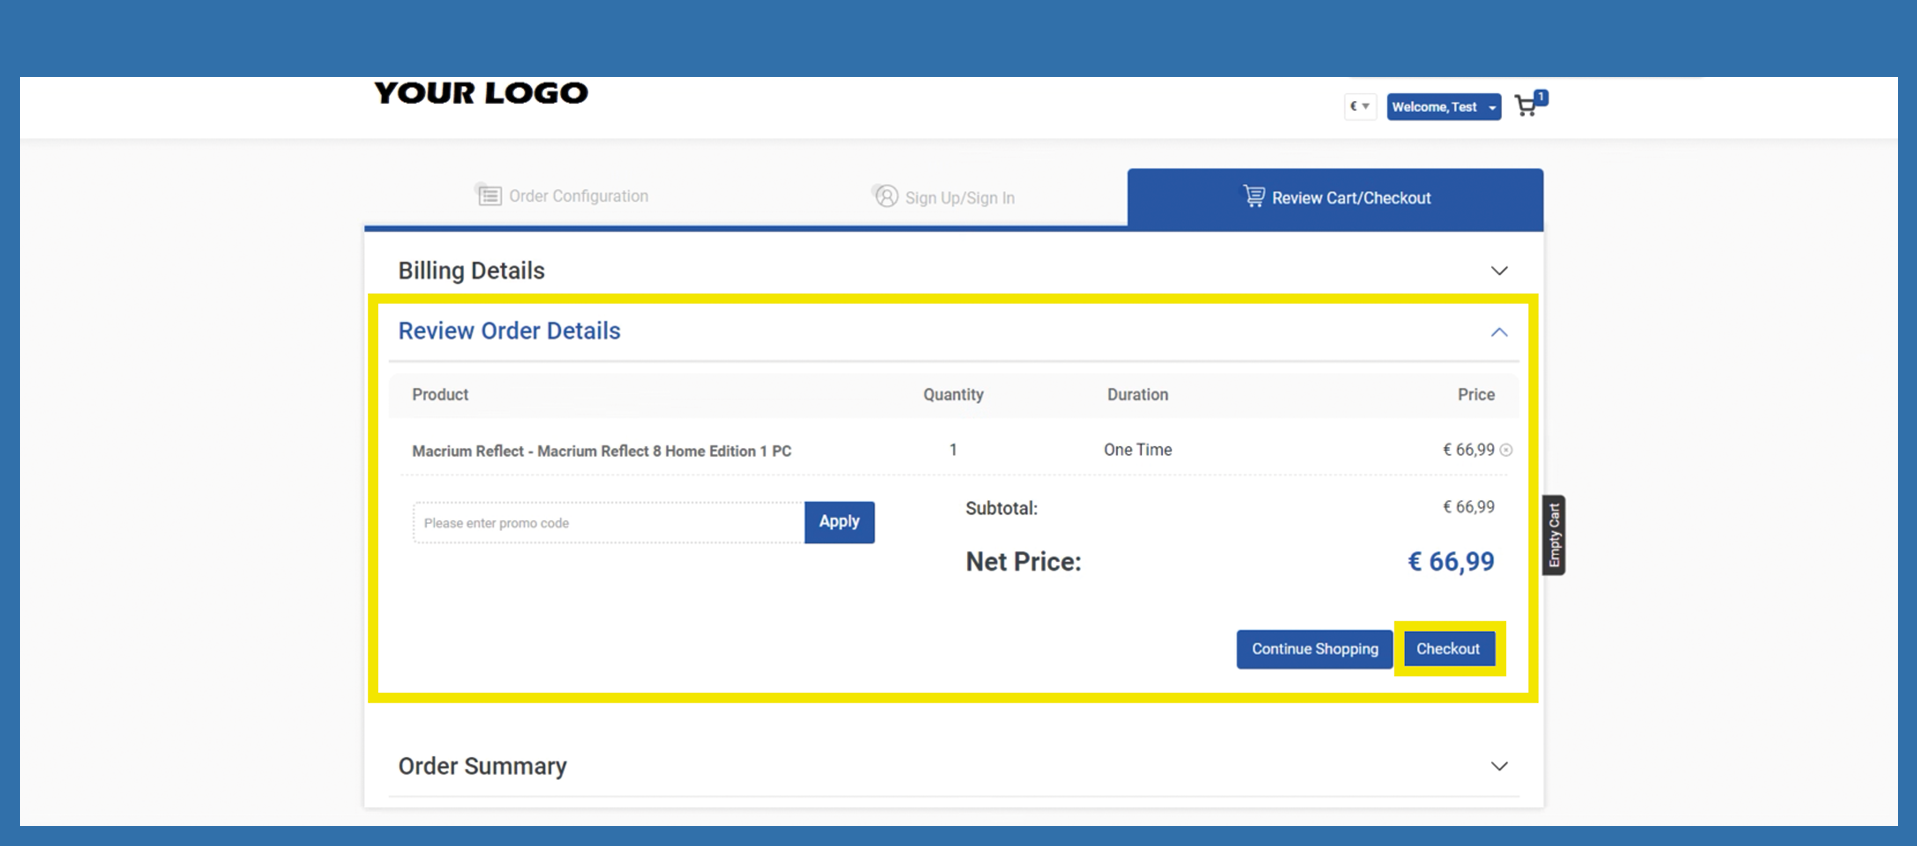Image resolution: width=1917 pixels, height=846 pixels.
Task: Open the euro currency selector dropdown
Action: pyautogui.click(x=1360, y=107)
